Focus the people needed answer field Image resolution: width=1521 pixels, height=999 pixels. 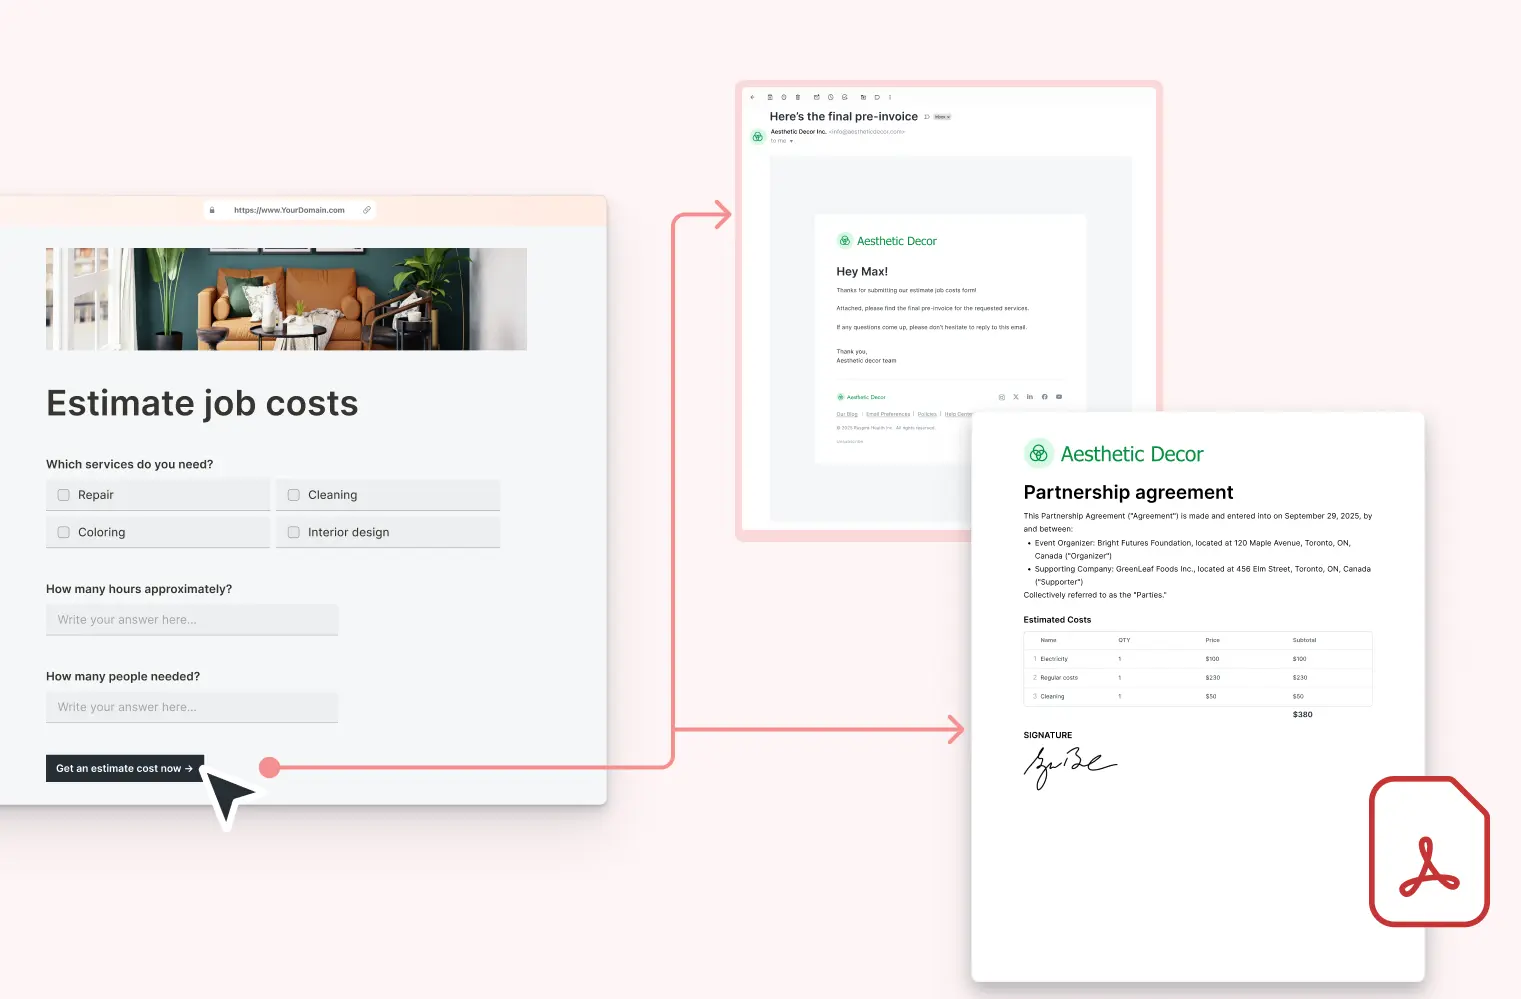pos(192,707)
